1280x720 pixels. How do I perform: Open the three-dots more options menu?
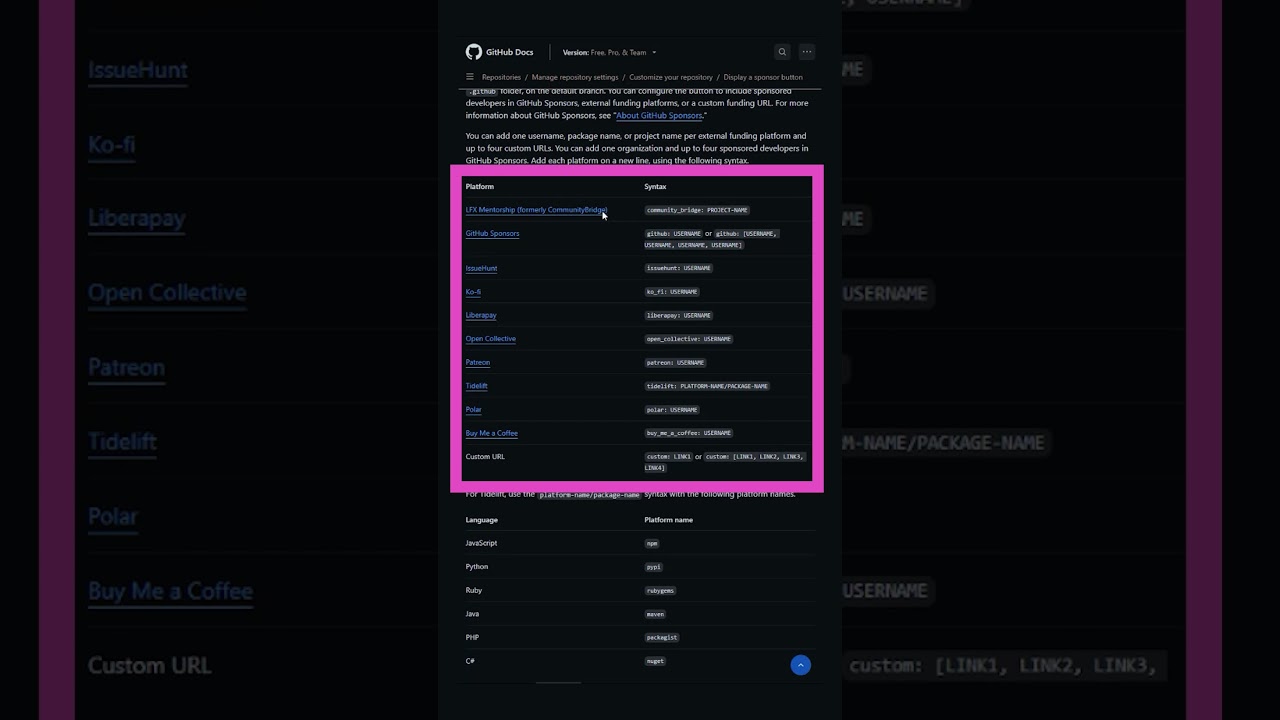(x=807, y=52)
